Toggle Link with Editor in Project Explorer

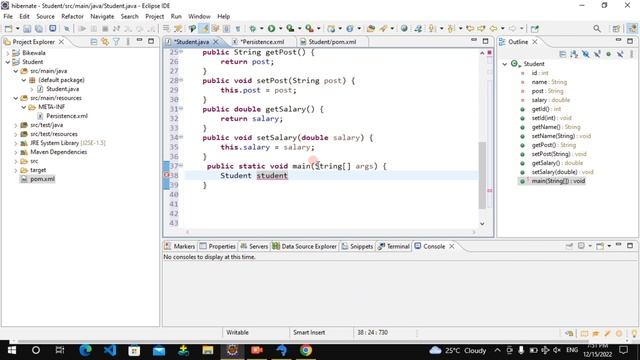[x=105, y=42]
